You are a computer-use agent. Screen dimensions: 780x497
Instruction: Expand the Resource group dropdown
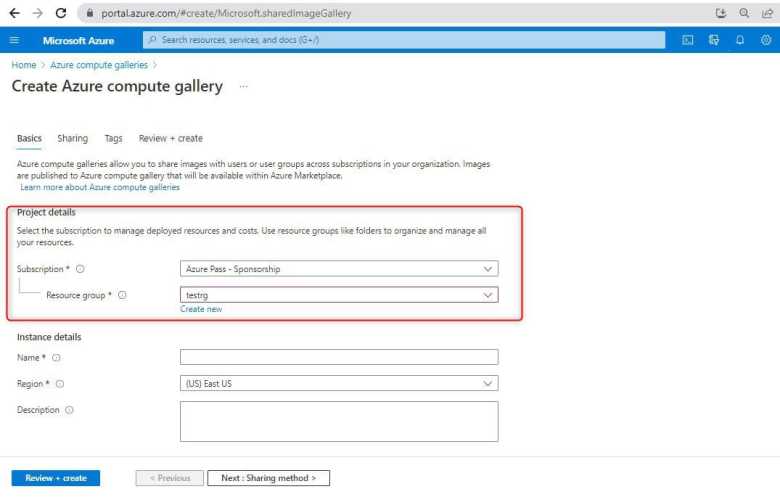pos(339,295)
